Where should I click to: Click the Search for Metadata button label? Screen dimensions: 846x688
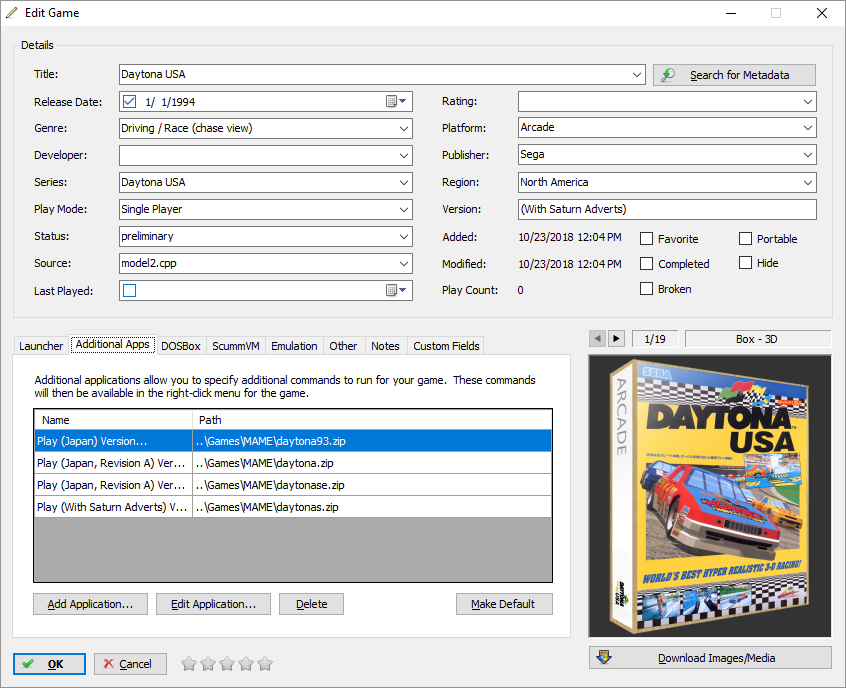739,75
